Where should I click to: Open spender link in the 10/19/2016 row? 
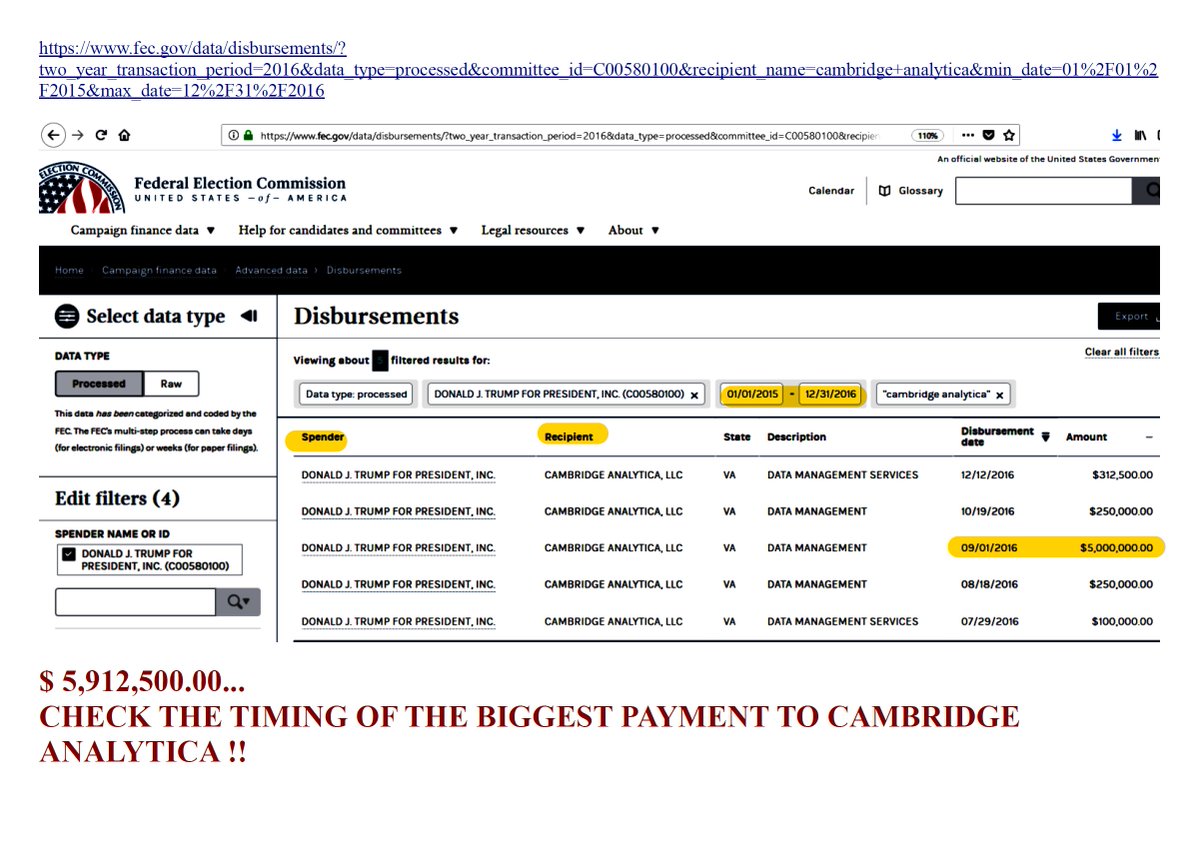click(x=398, y=512)
